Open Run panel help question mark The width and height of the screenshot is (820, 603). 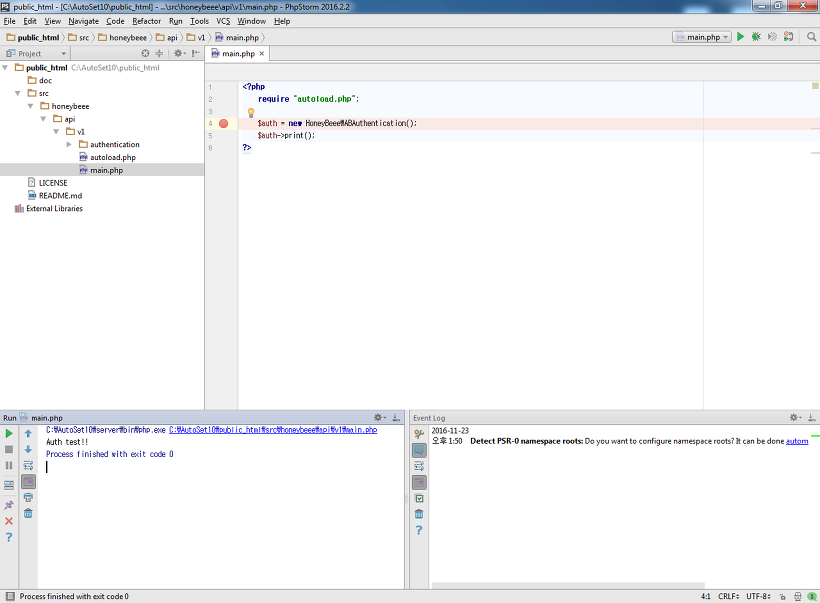pyautogui.click(x=9, y=537)
